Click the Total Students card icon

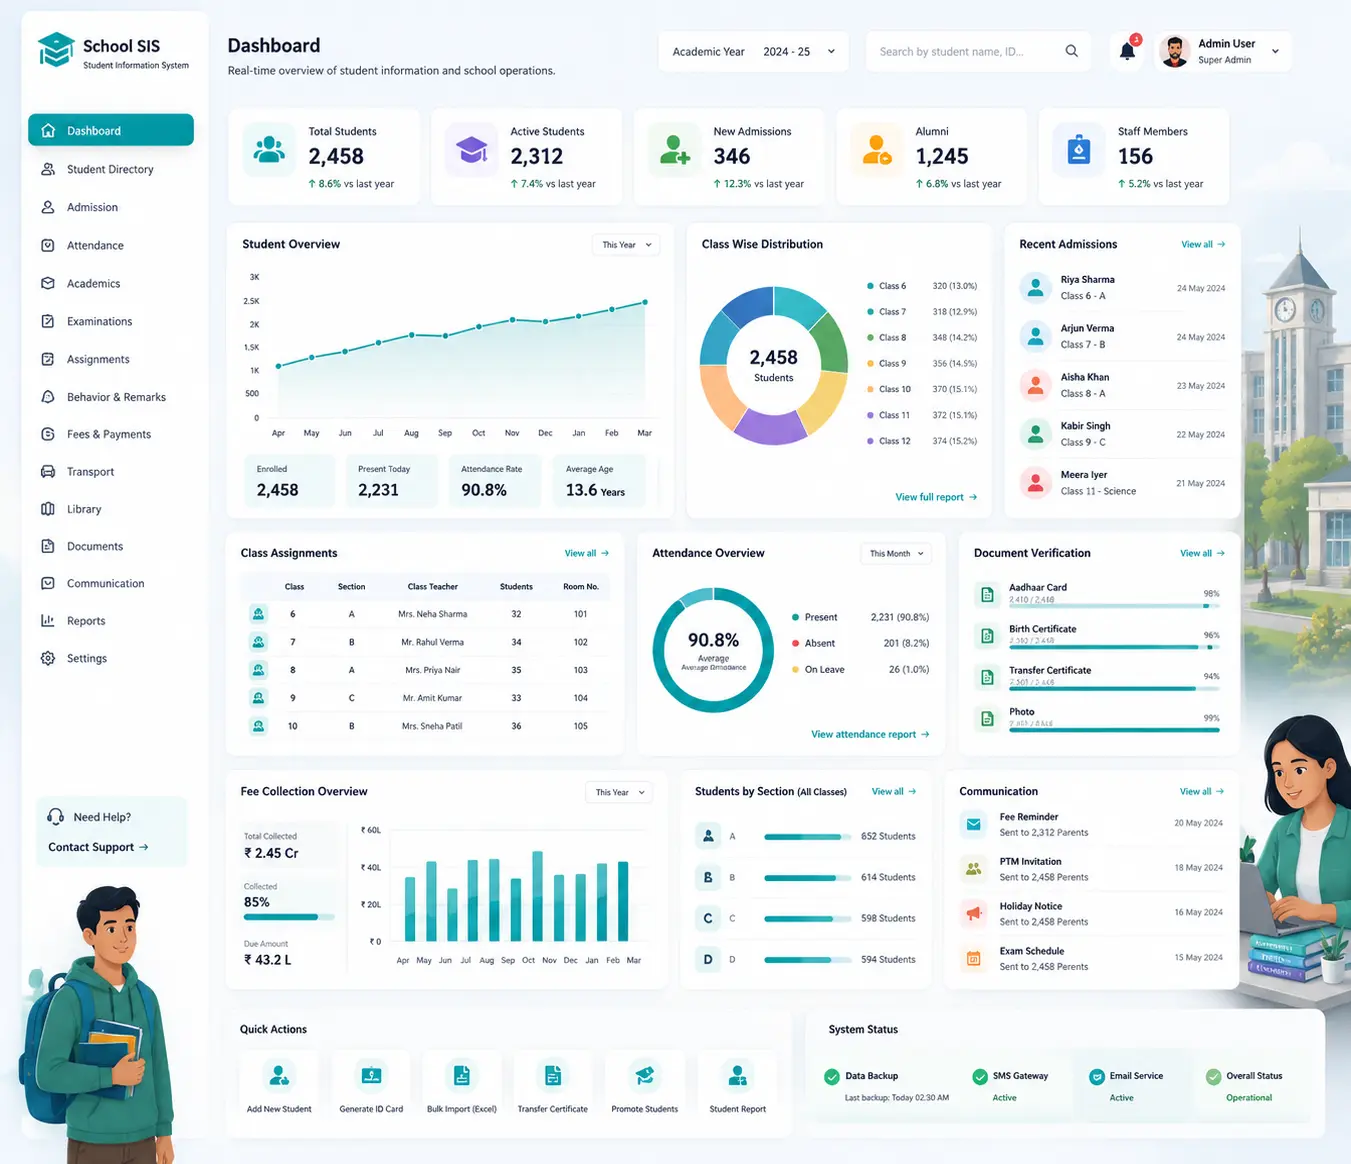point(269,150)
